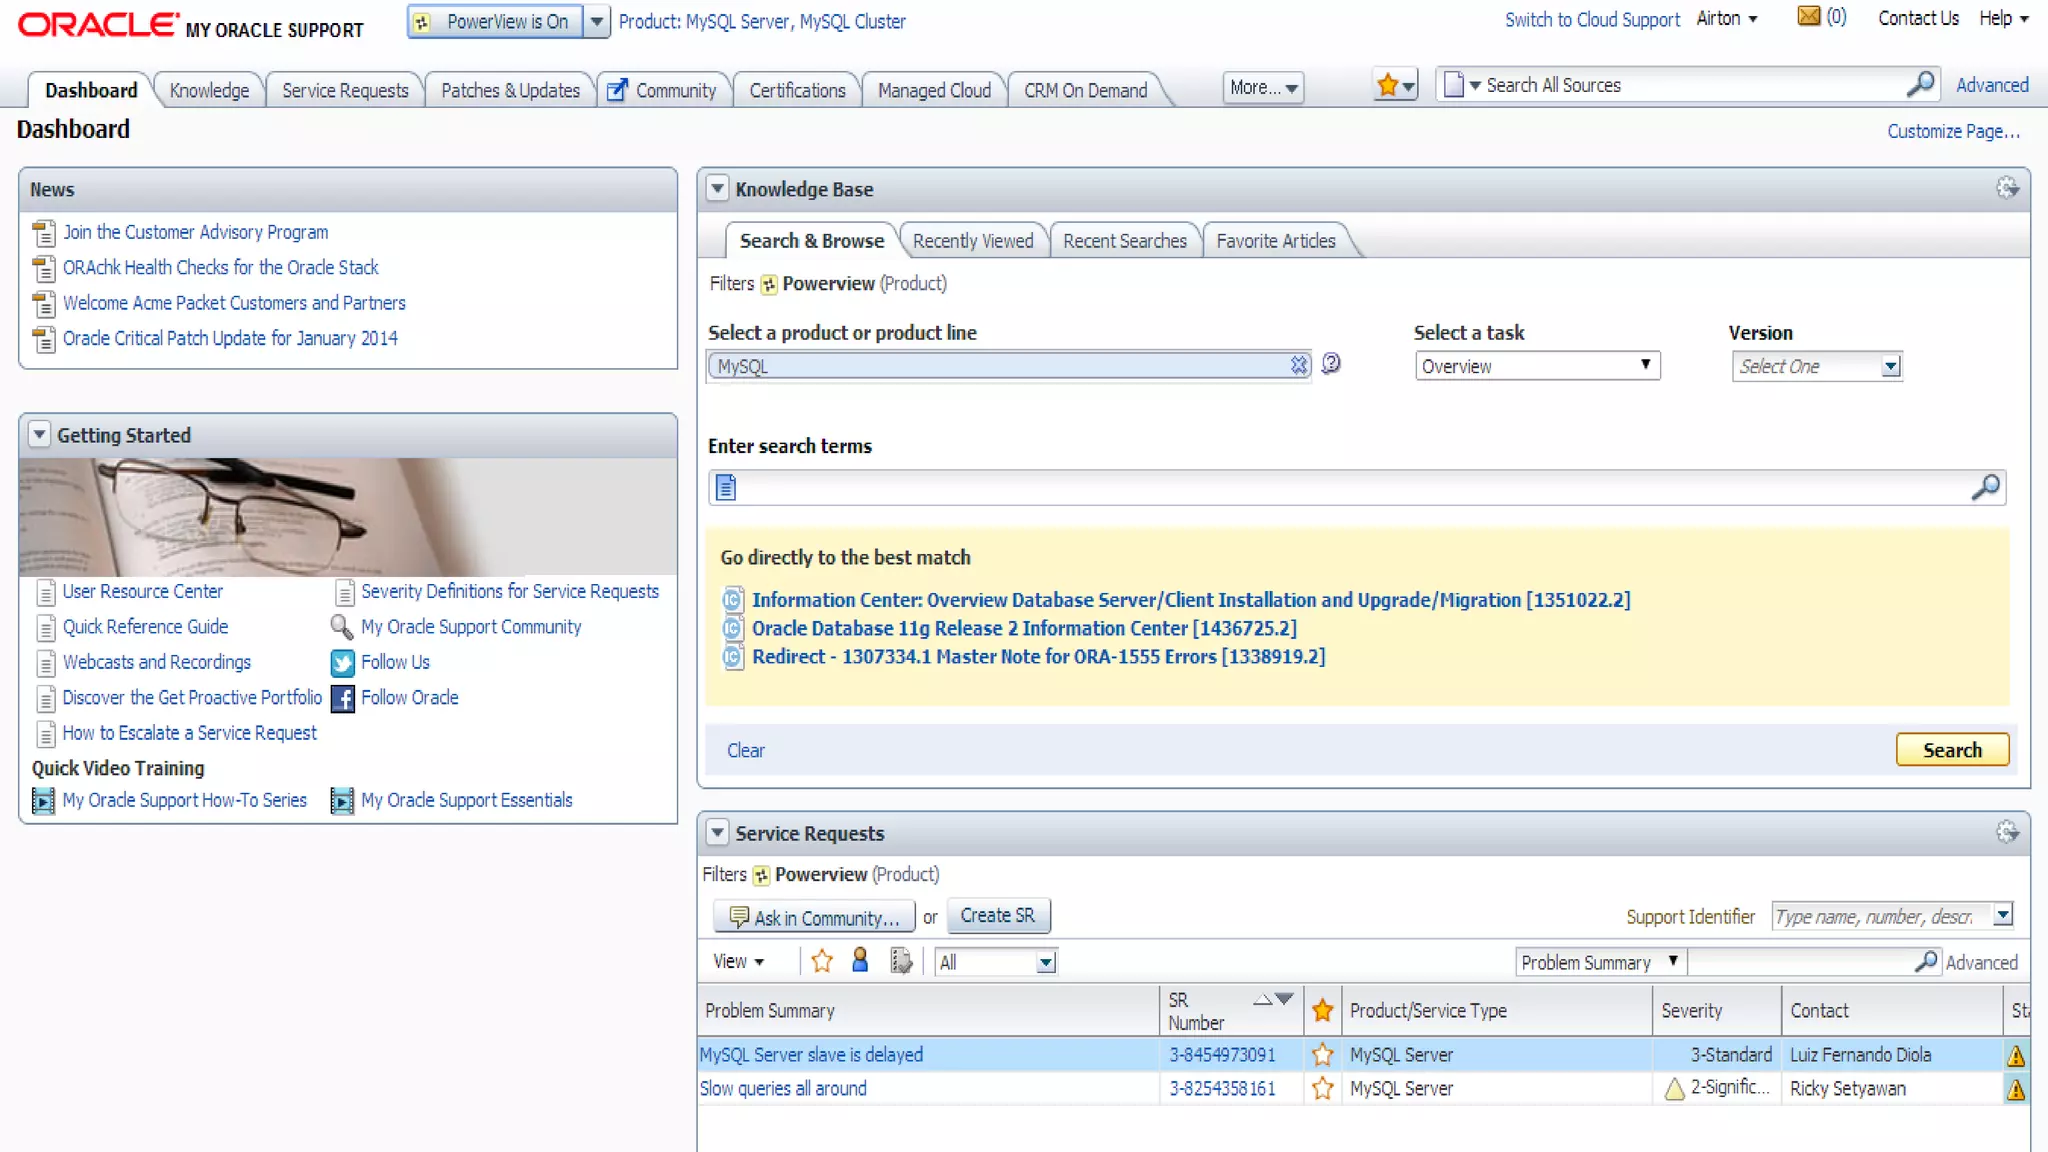
Task: Click warning icon in MySQL Server slave row
Action: point(2016,1055)
